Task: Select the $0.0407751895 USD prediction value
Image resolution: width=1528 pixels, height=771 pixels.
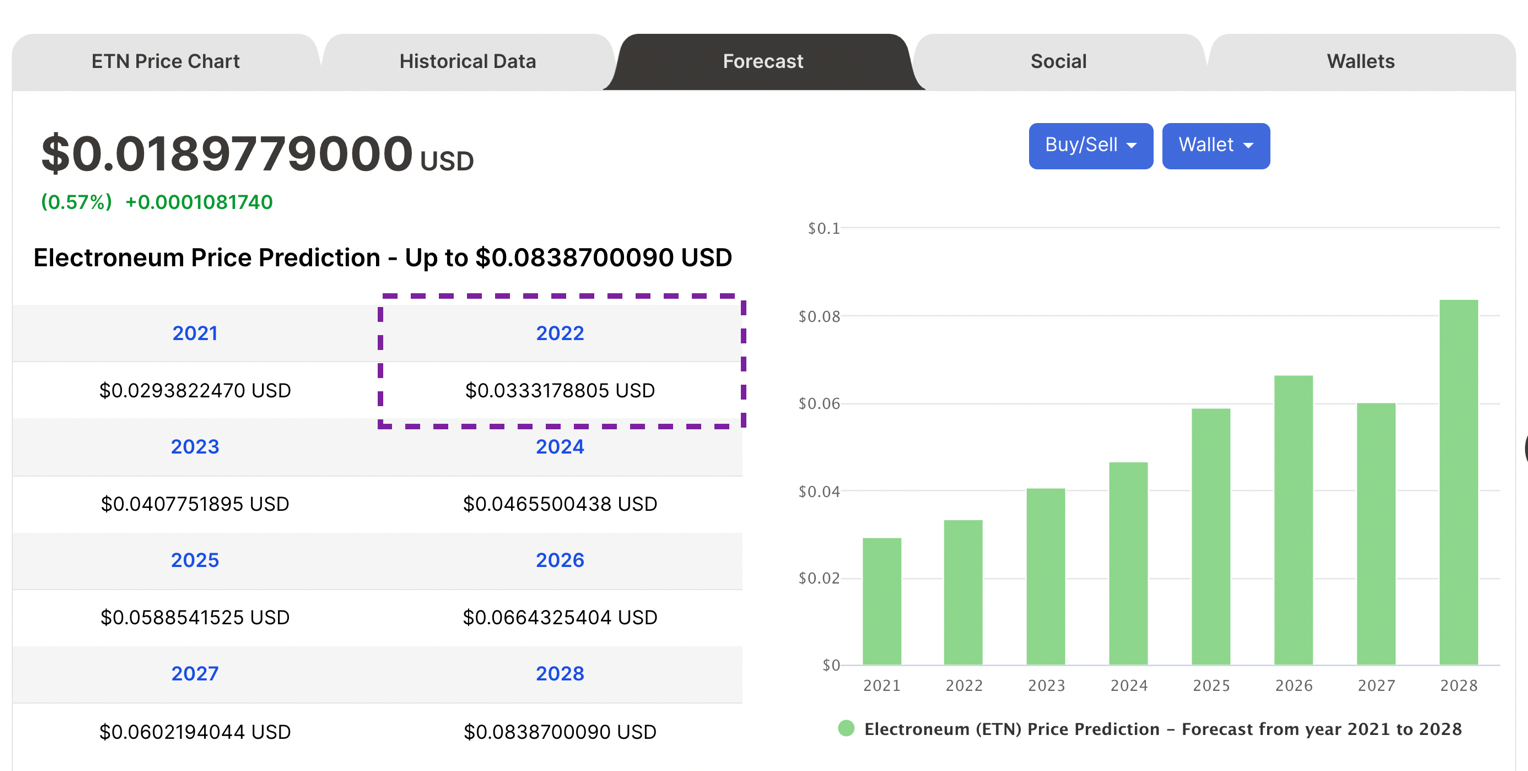Action: click(x=195, y=504)
